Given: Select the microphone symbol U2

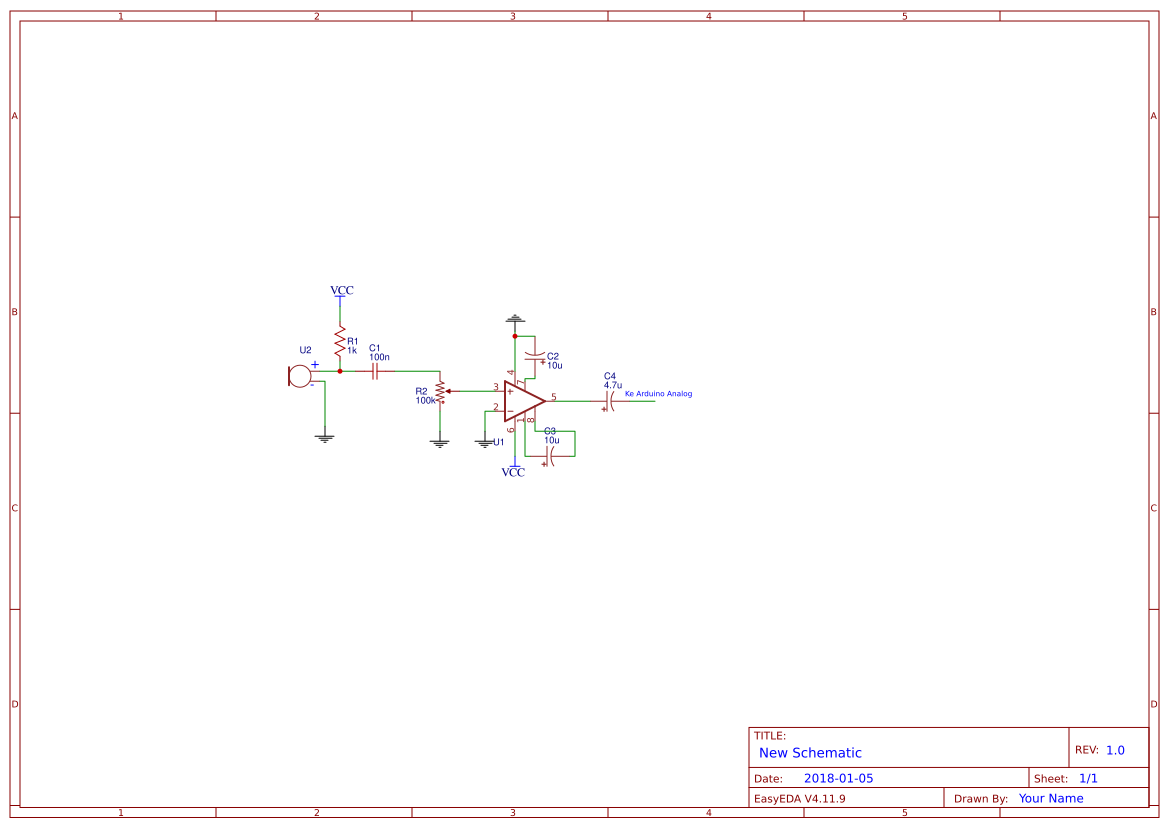Looking at the screenshot, I should click(x=300, y=376).
